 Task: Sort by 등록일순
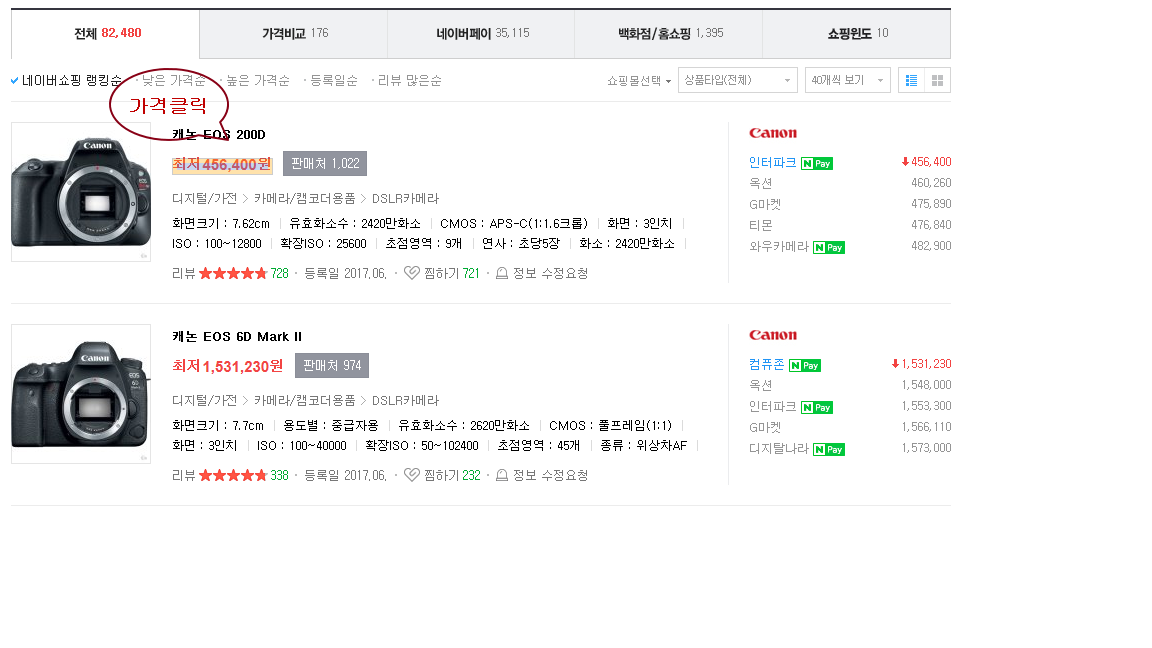click(334, 80)
